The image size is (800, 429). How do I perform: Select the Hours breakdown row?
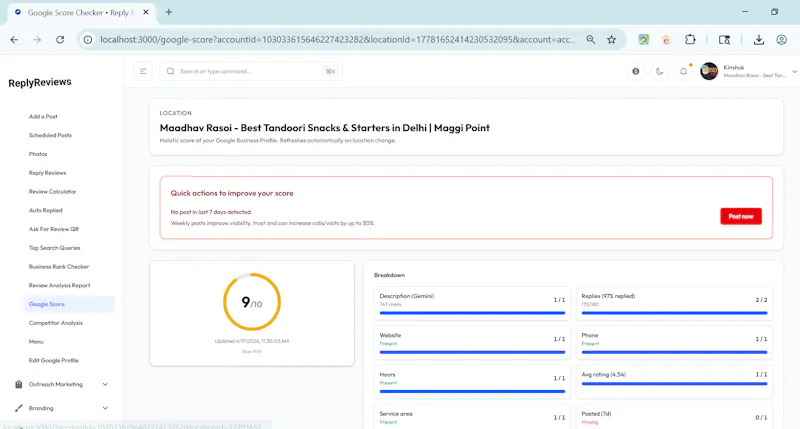tap(472, 382)
